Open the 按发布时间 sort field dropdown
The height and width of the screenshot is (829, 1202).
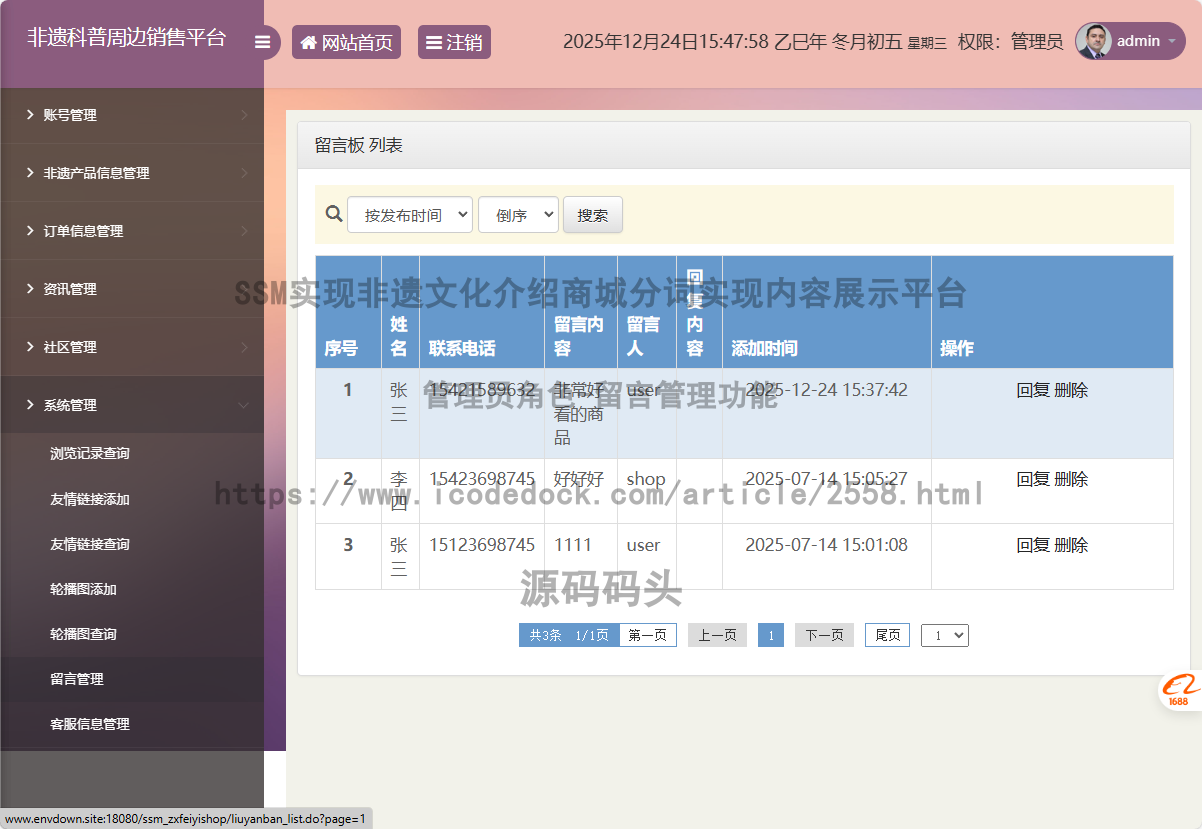pyautogui.click(x=410, y=215)
